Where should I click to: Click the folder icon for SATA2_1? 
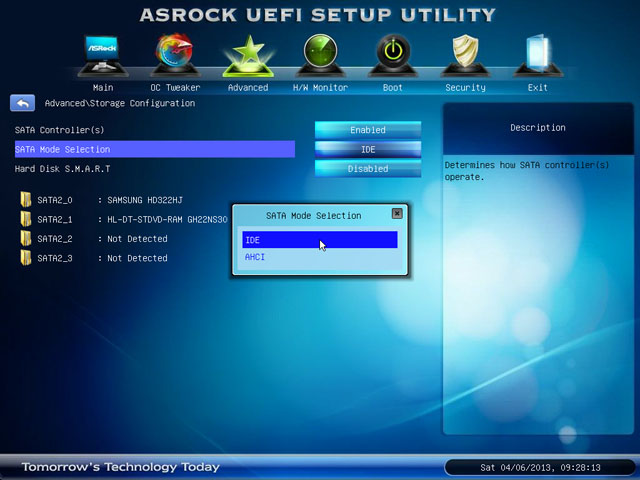pos(26,219)
